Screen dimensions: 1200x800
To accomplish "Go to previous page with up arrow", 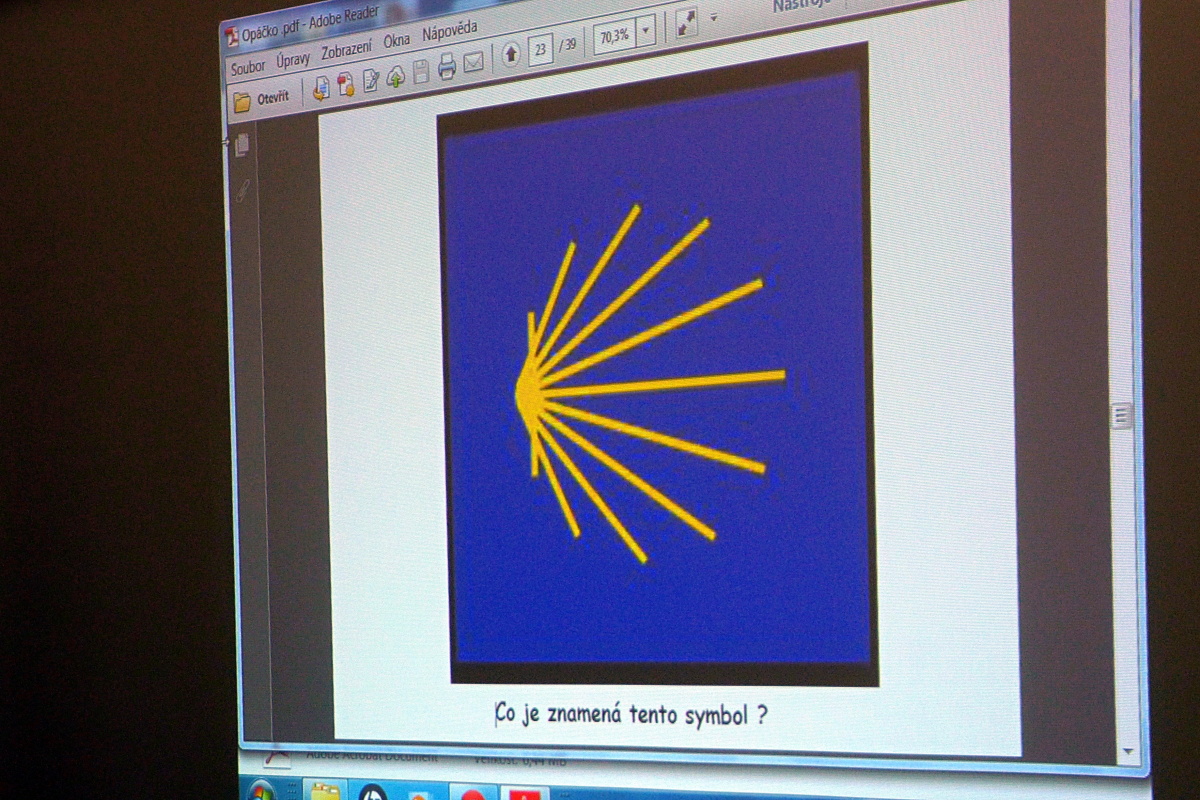I will coord(511,54).
